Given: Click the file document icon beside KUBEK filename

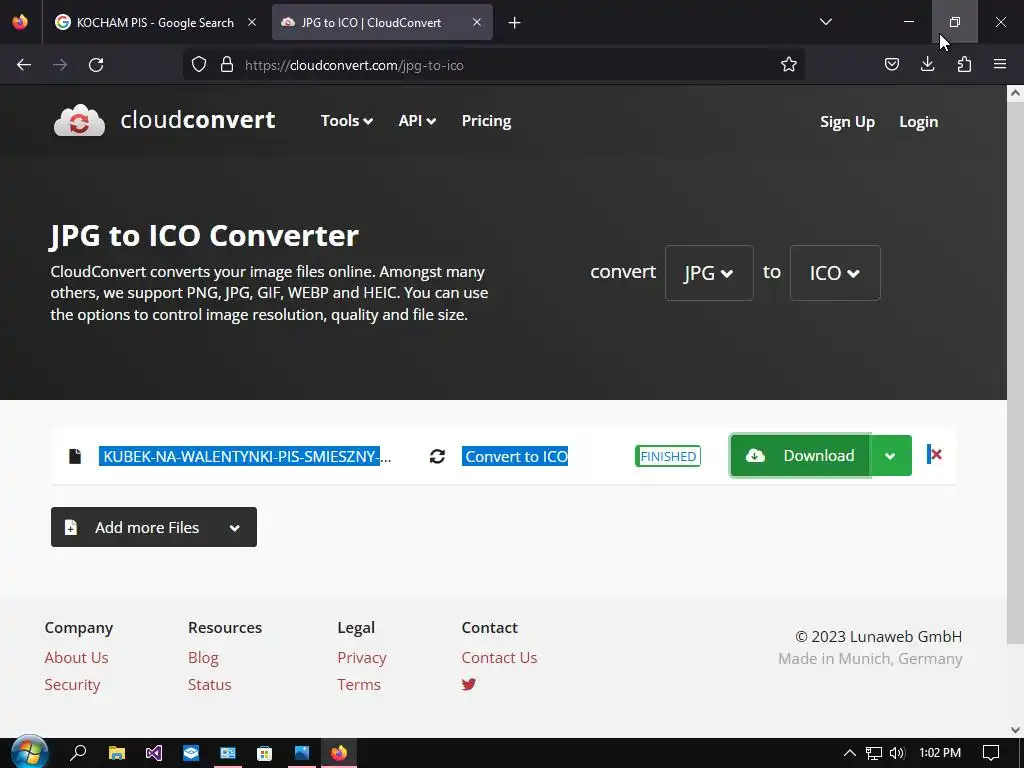Looking at the screenshot, I should (x=75, y=456).
